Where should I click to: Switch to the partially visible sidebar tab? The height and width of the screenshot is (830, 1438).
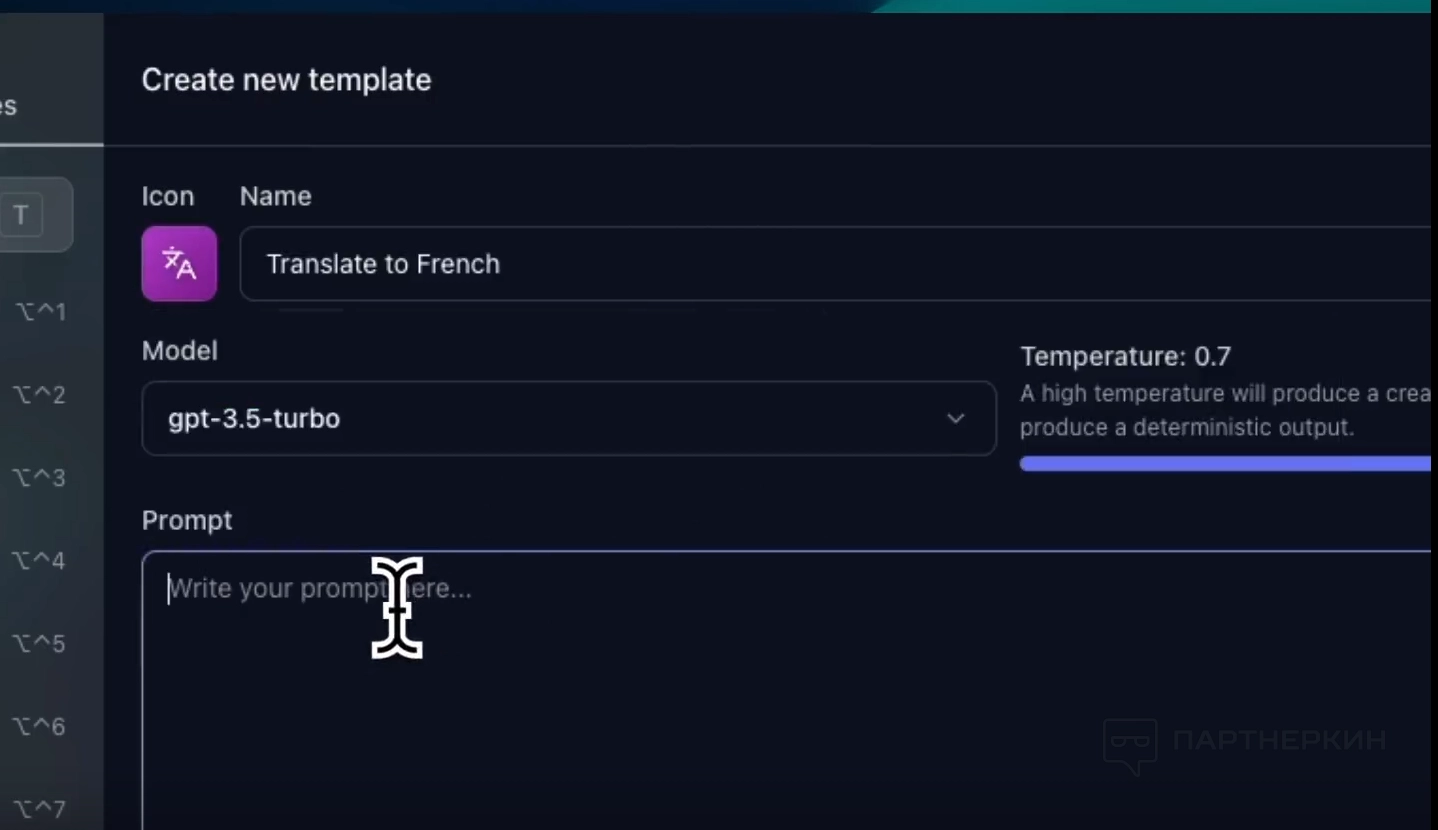click(10, 106)
